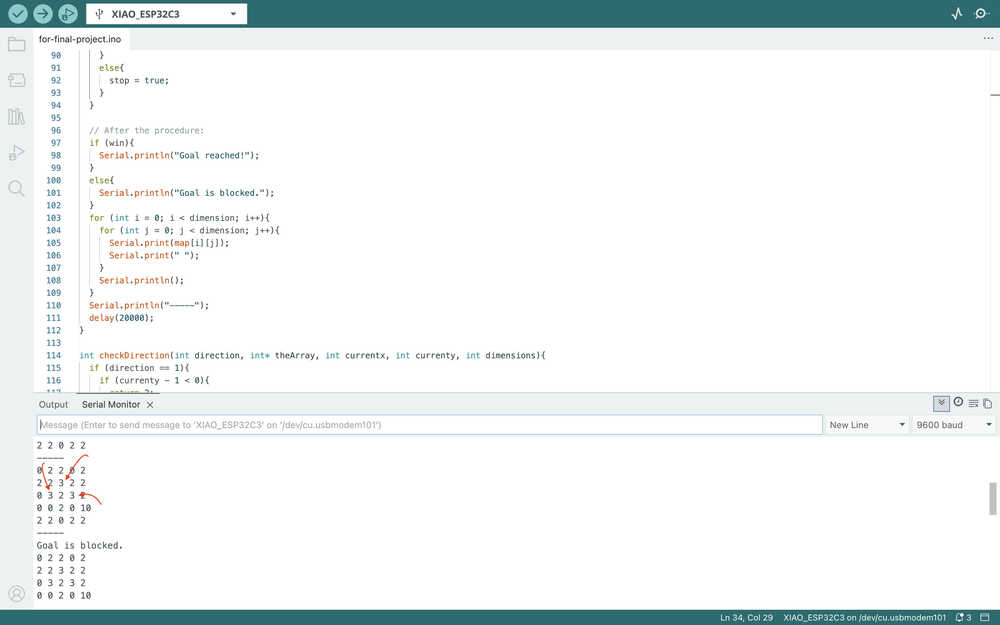This screenshot has width=1000, height=625.
Task: Open the XIAO_ESP32C3 board selector dropdown
Action: (x=166, y=13)
